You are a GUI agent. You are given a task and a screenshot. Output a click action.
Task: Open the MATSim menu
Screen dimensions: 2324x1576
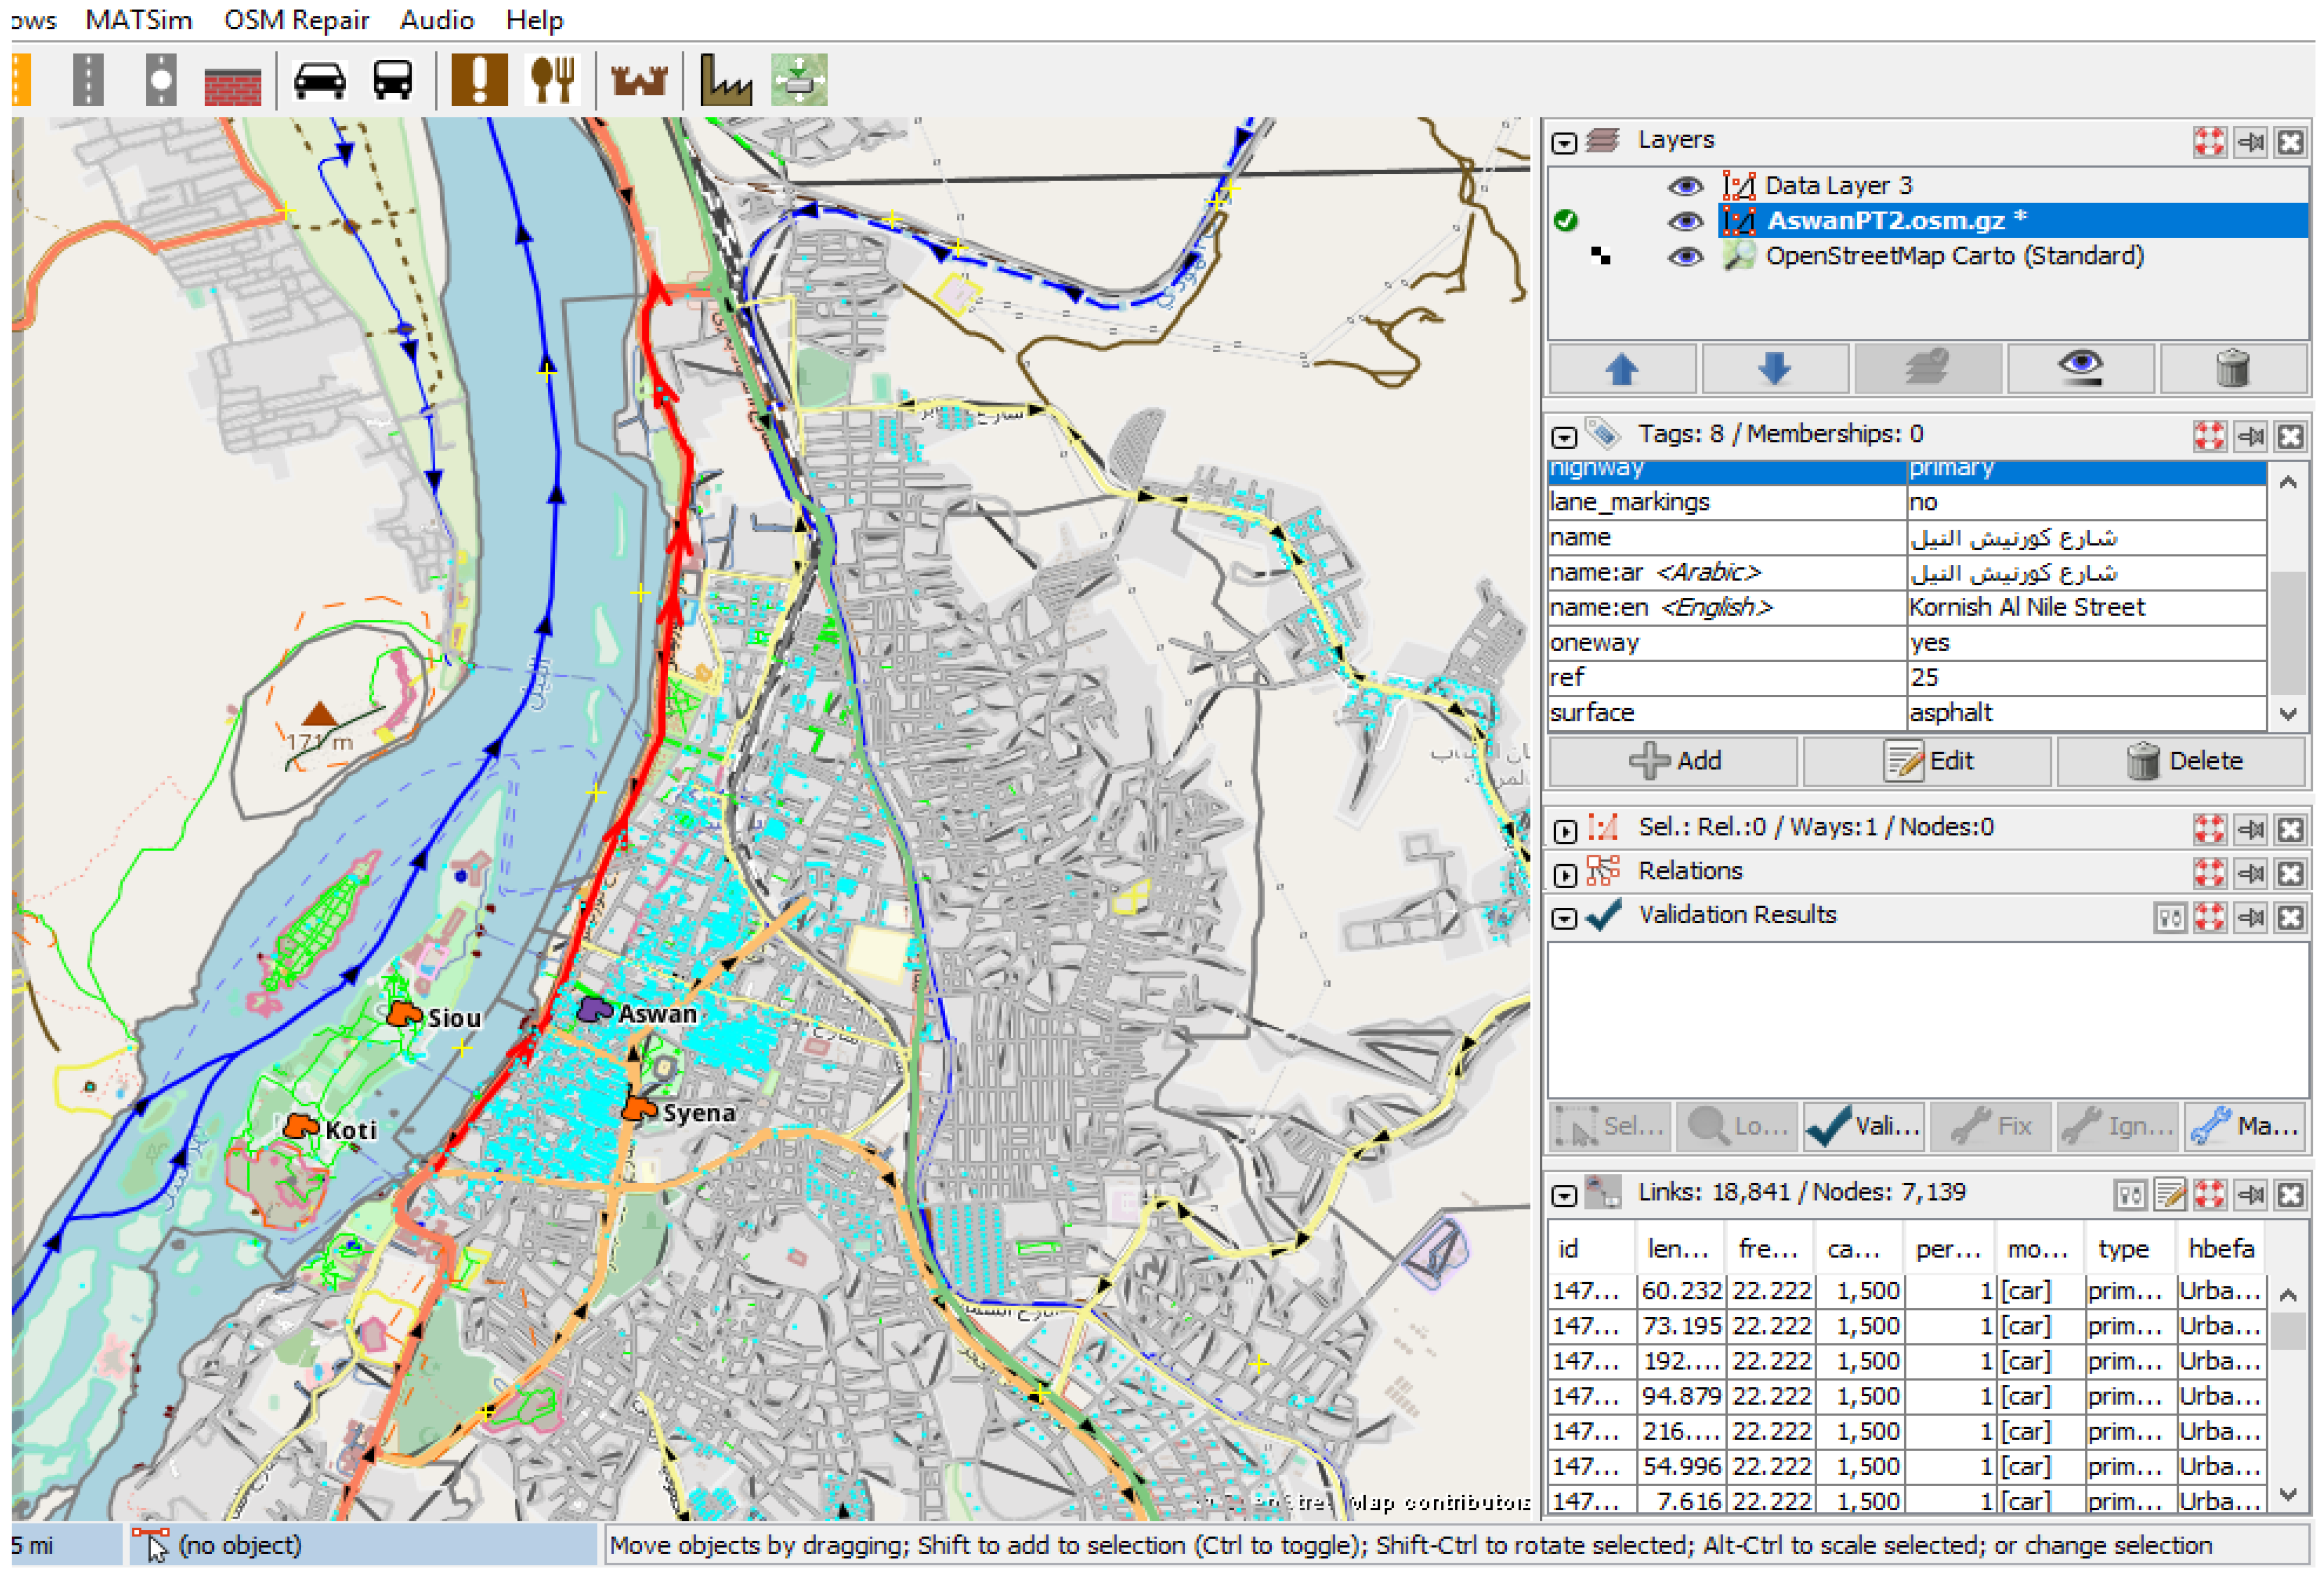coord(138,20)
